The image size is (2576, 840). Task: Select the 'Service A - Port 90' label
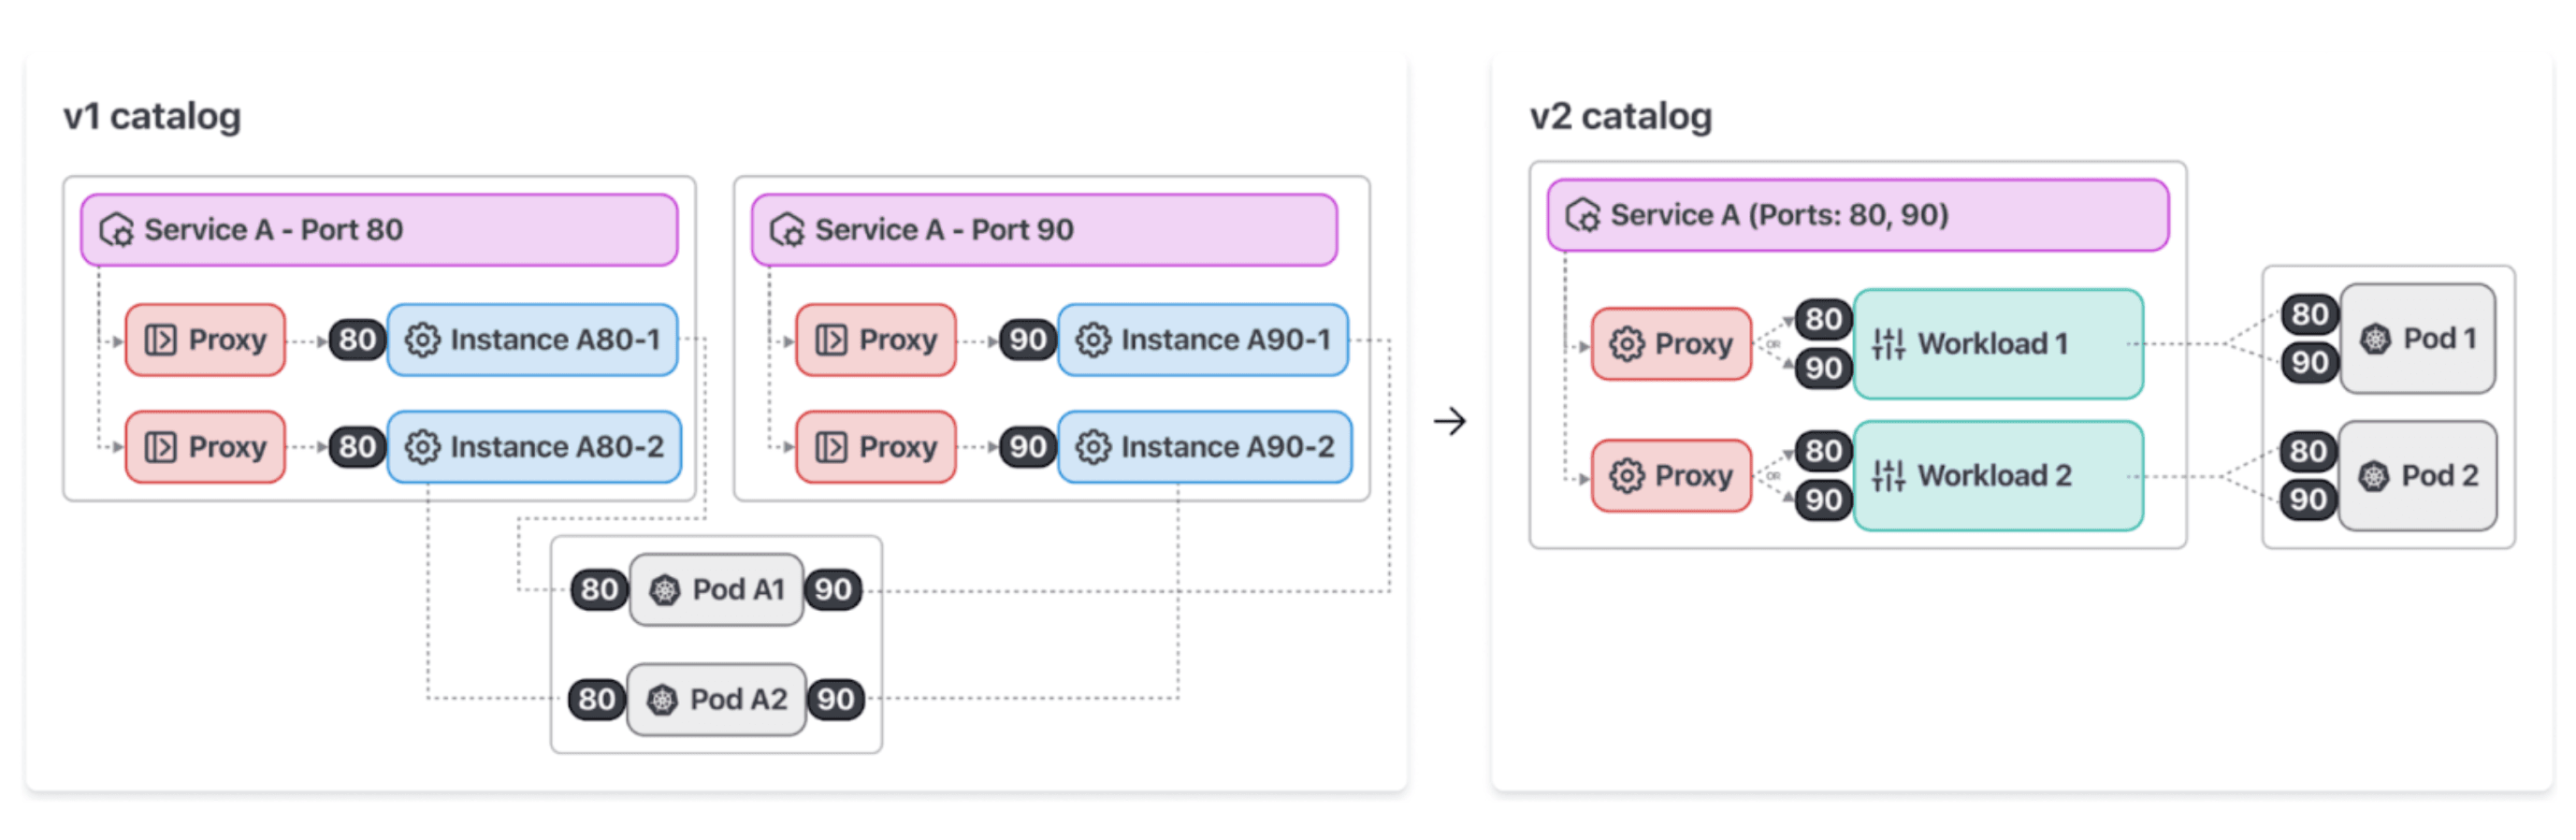(944, 230)
